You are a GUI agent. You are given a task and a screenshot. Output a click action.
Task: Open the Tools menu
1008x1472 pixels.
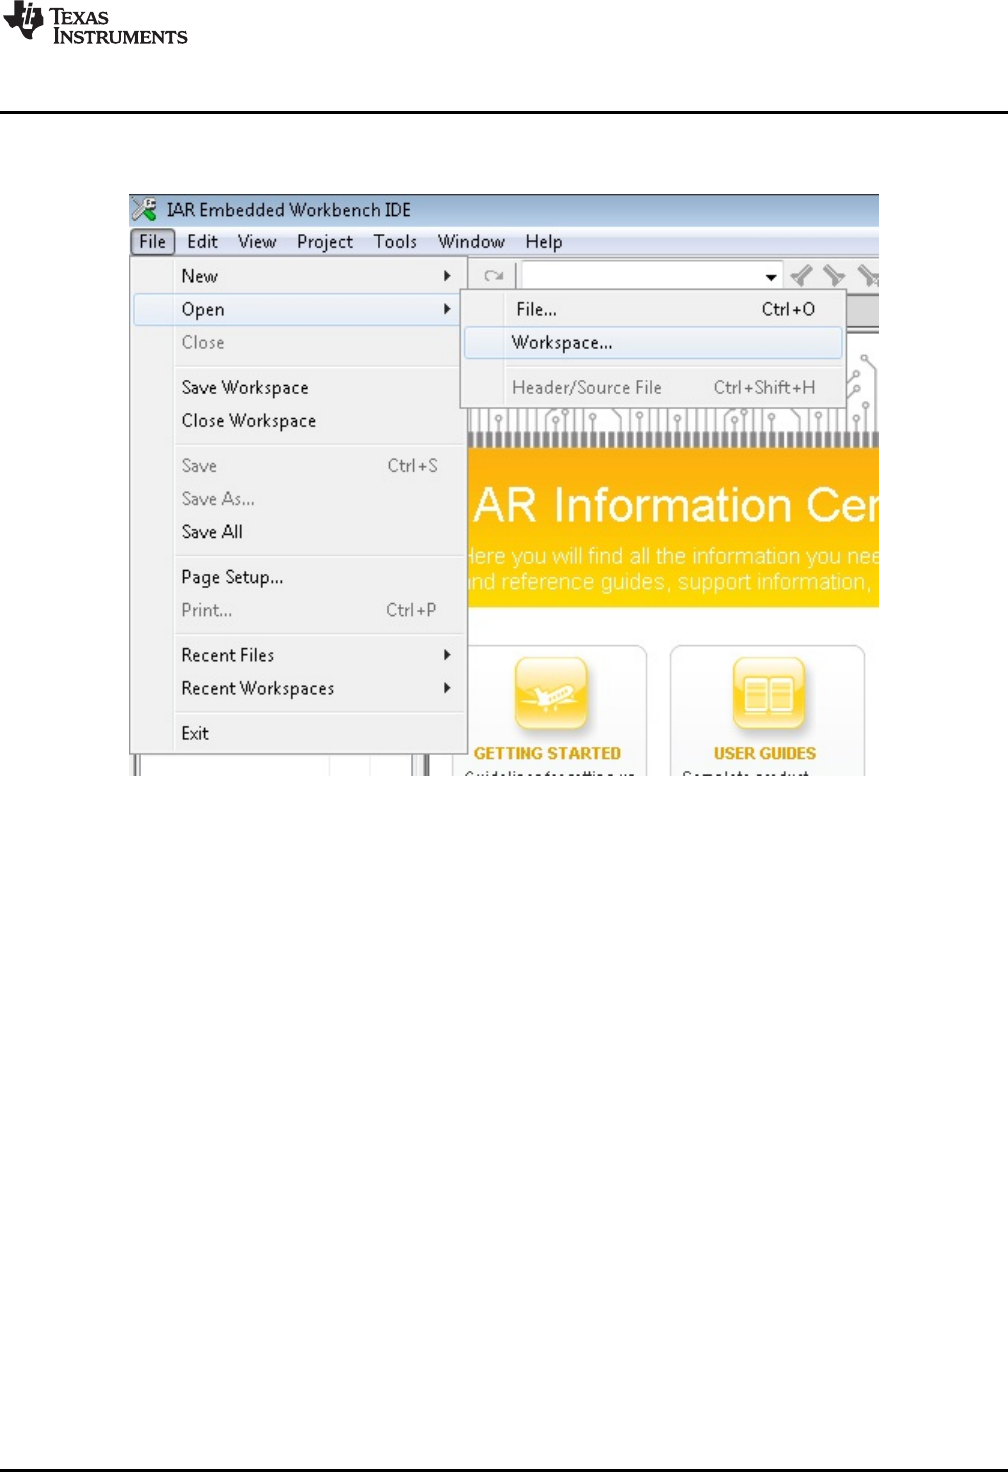click(x=395, y=242)
